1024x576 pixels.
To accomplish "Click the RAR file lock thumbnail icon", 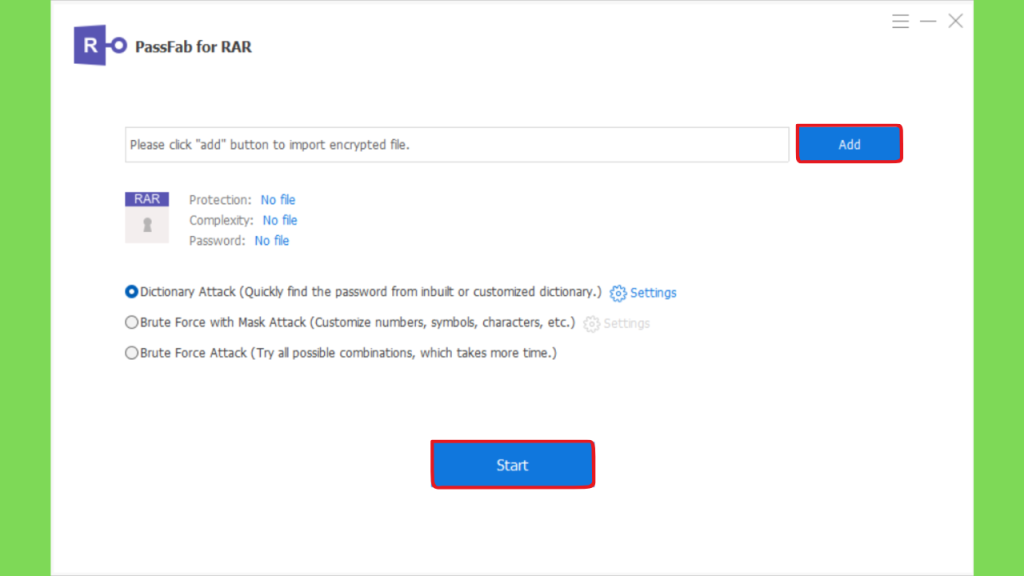I will click(x=147, y=217).
